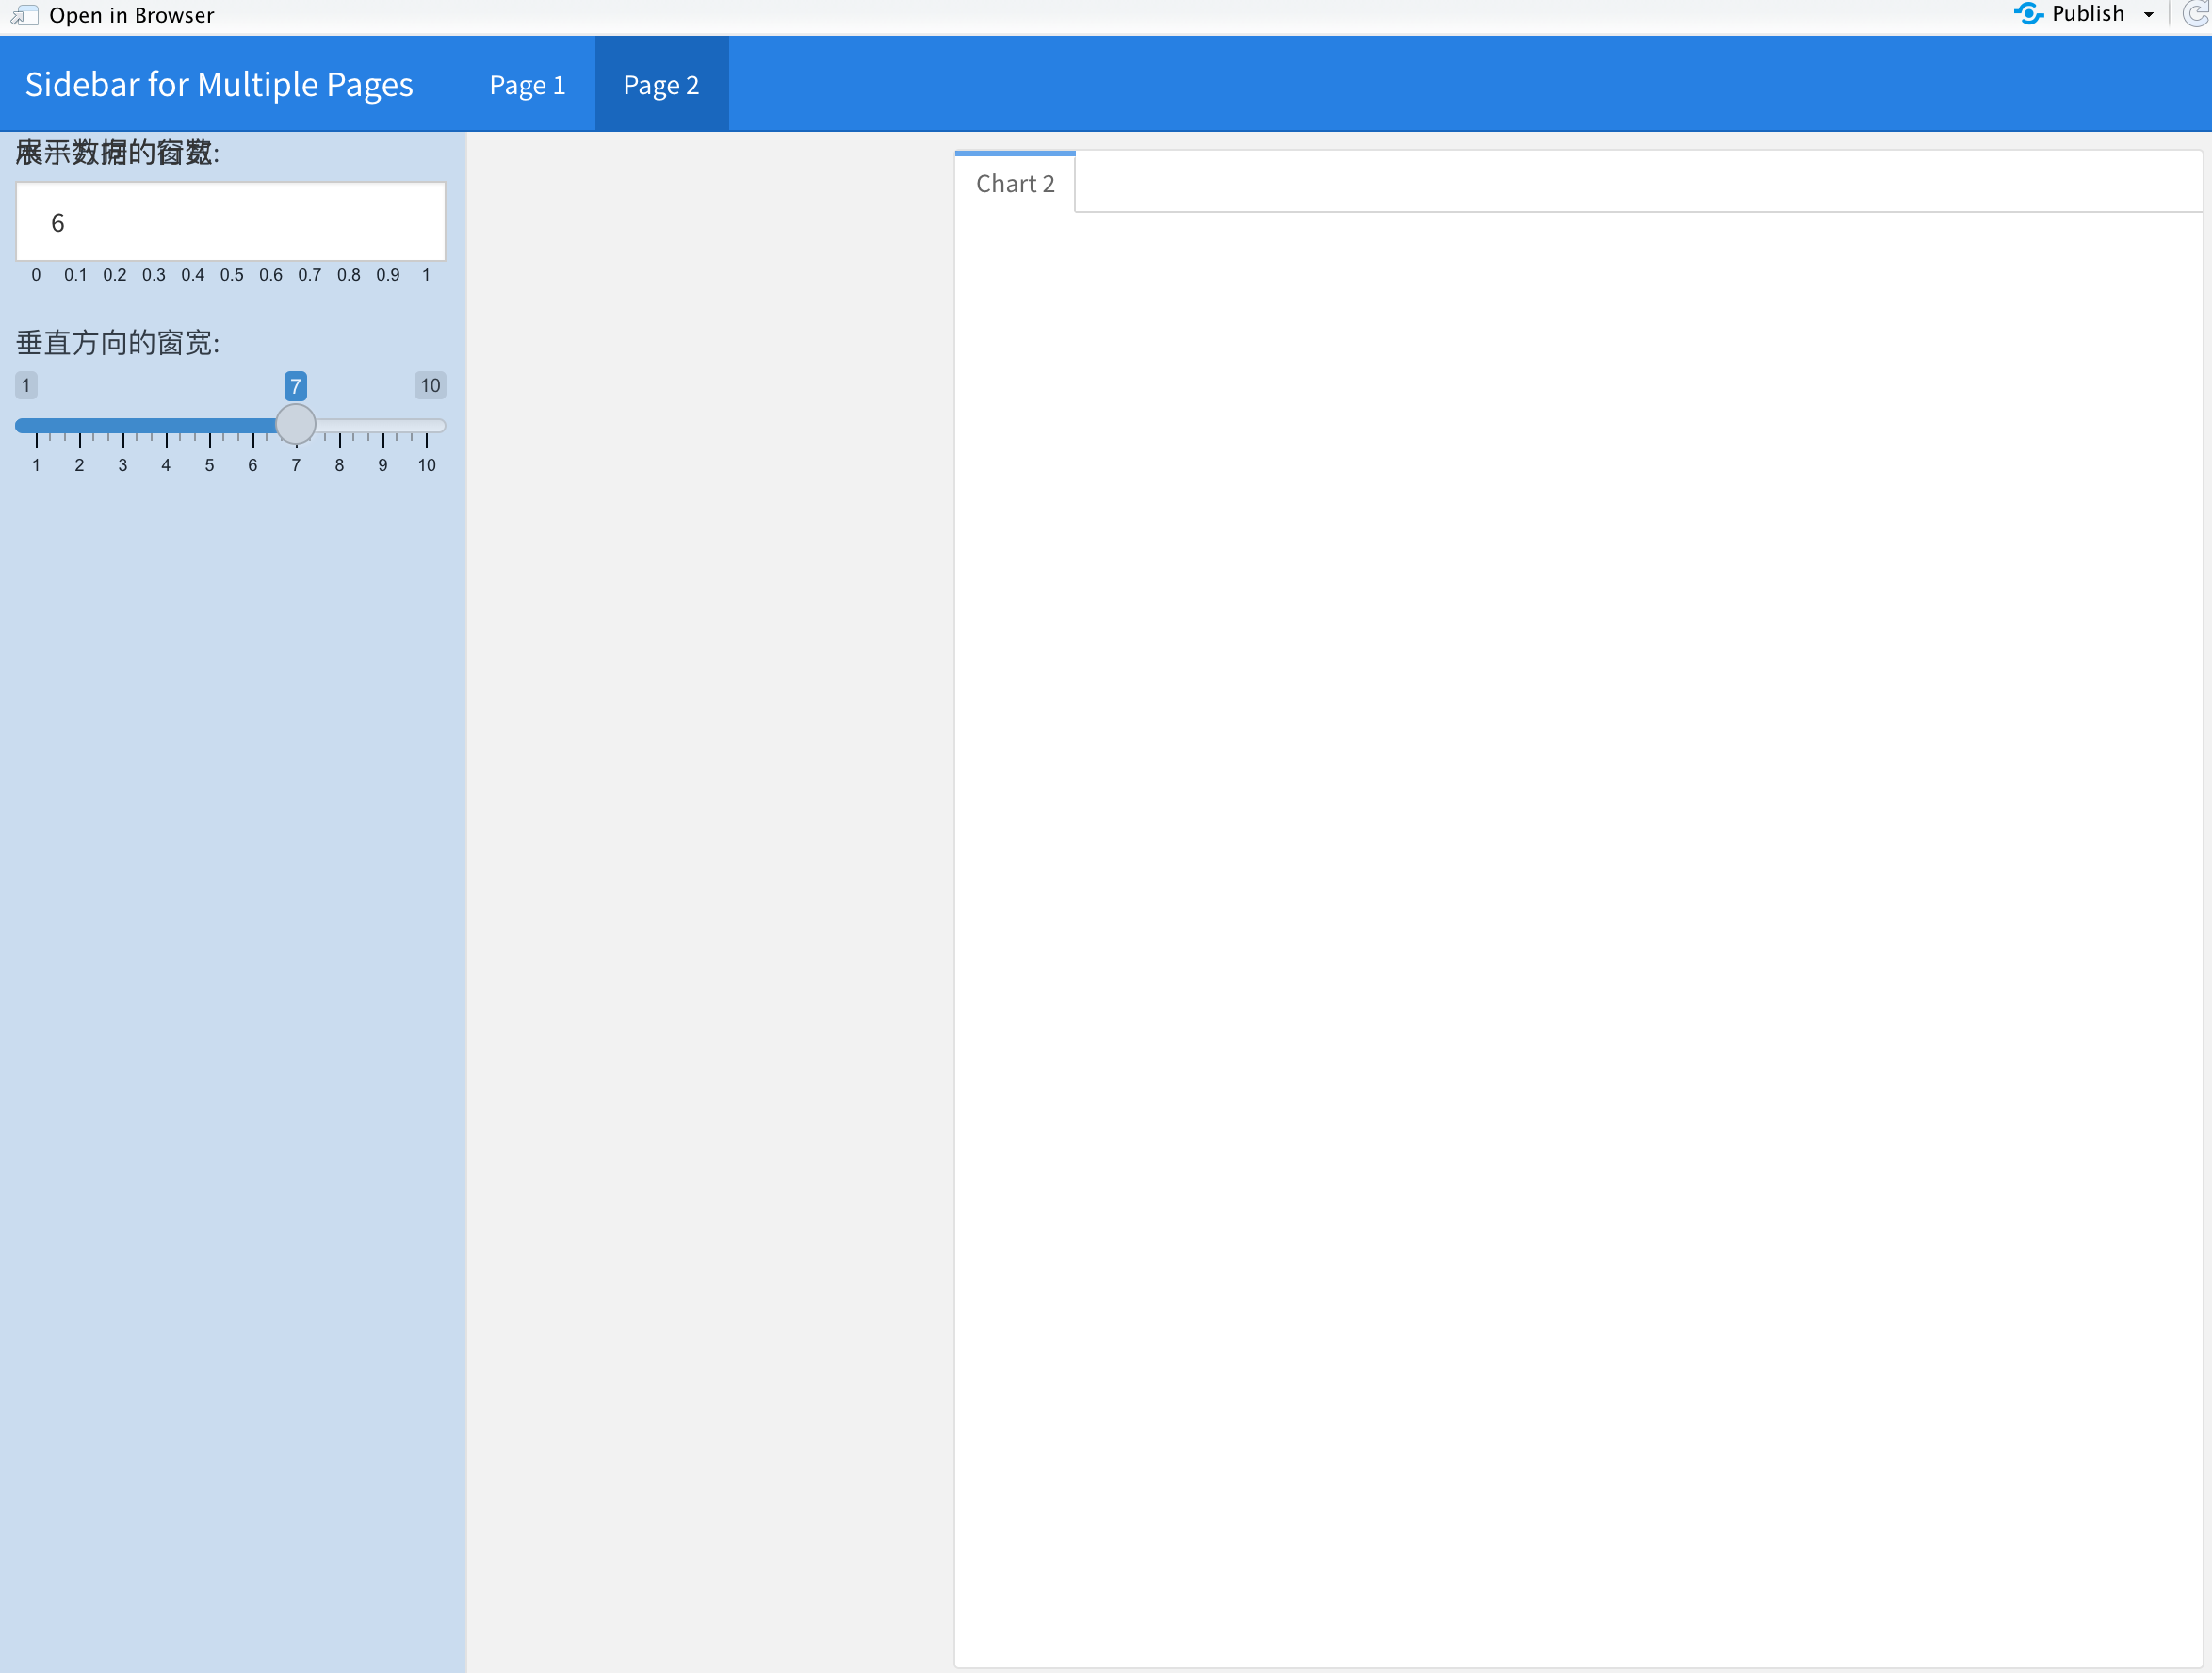The height and width of the screenshot is (1673, 2212).
Task: Click the input field showing 6
Action: (x=230, y=222)
